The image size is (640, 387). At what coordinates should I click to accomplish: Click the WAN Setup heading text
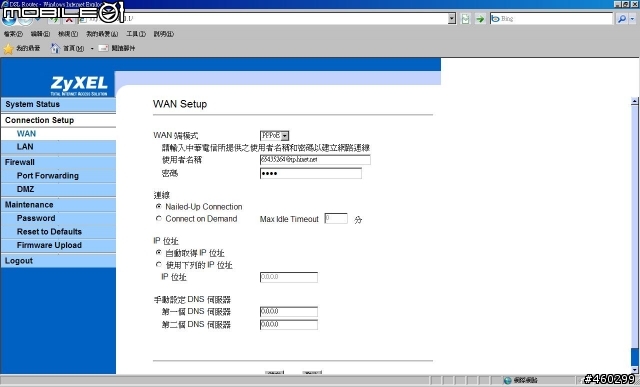(180, 104)
